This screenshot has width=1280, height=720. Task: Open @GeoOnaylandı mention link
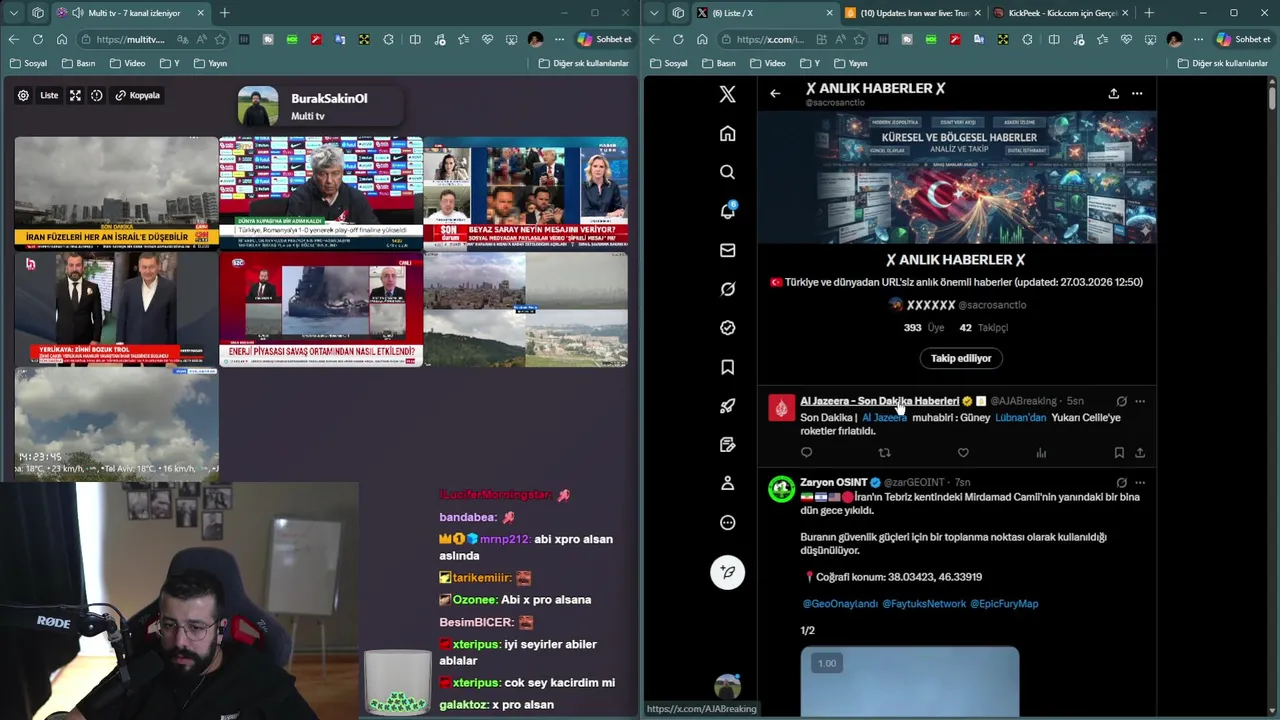(x=840, y=604)
